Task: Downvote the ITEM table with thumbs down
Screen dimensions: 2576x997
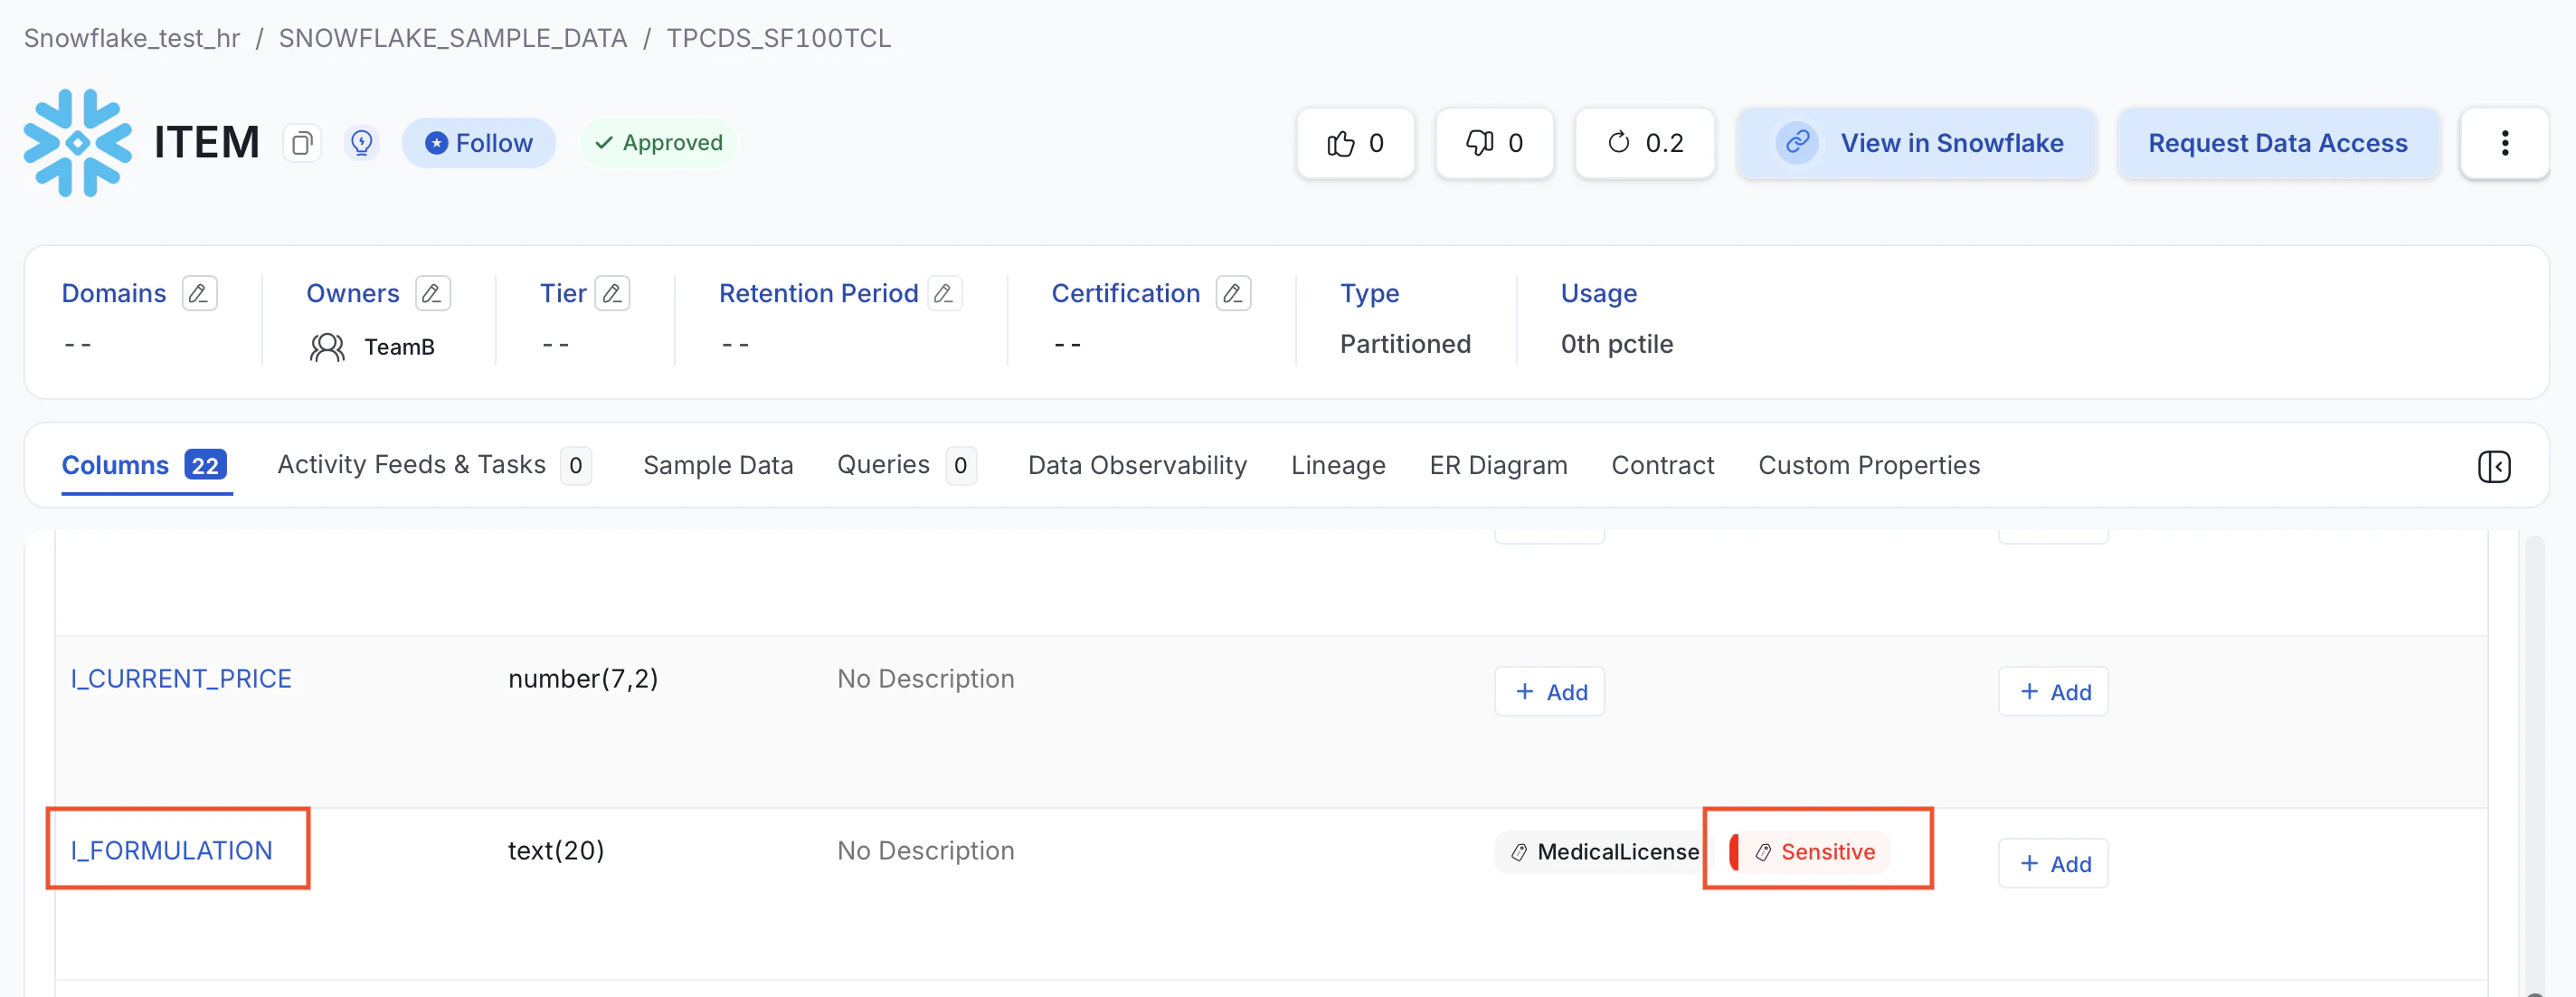Action: pos(1495,143)
